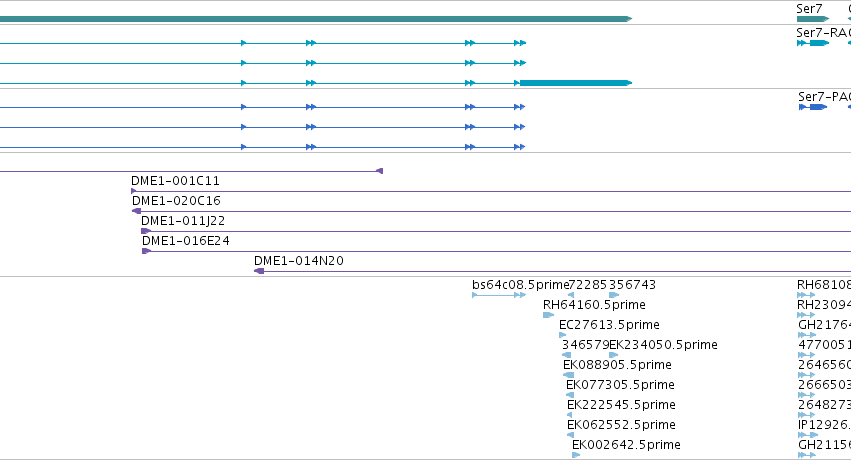Click the 346579 EST label

585,345
